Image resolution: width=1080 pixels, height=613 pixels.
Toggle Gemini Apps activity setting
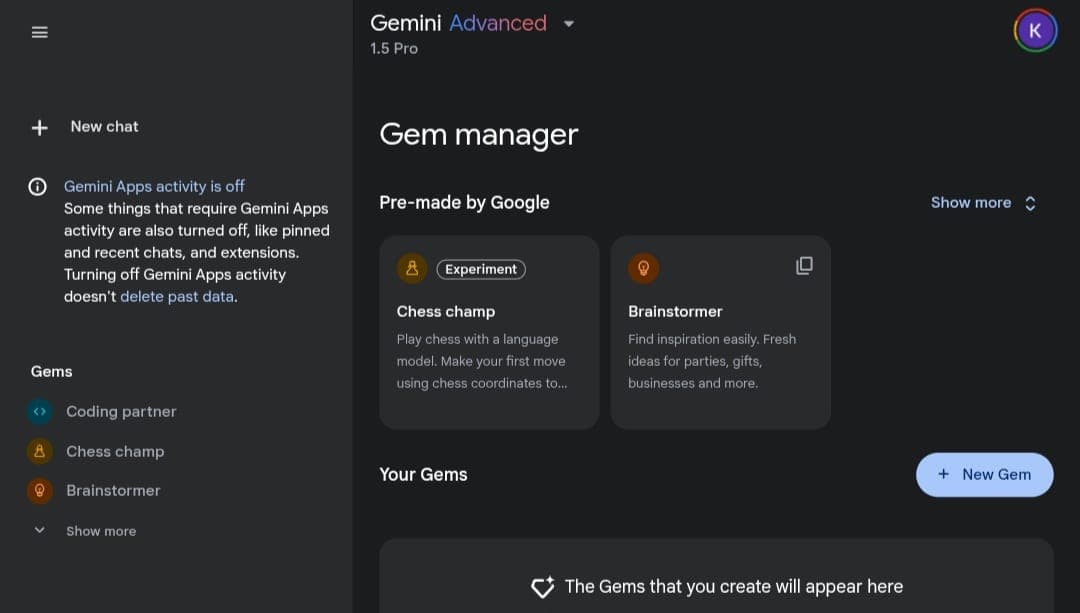pyautogui.click(x=154, y=186)
